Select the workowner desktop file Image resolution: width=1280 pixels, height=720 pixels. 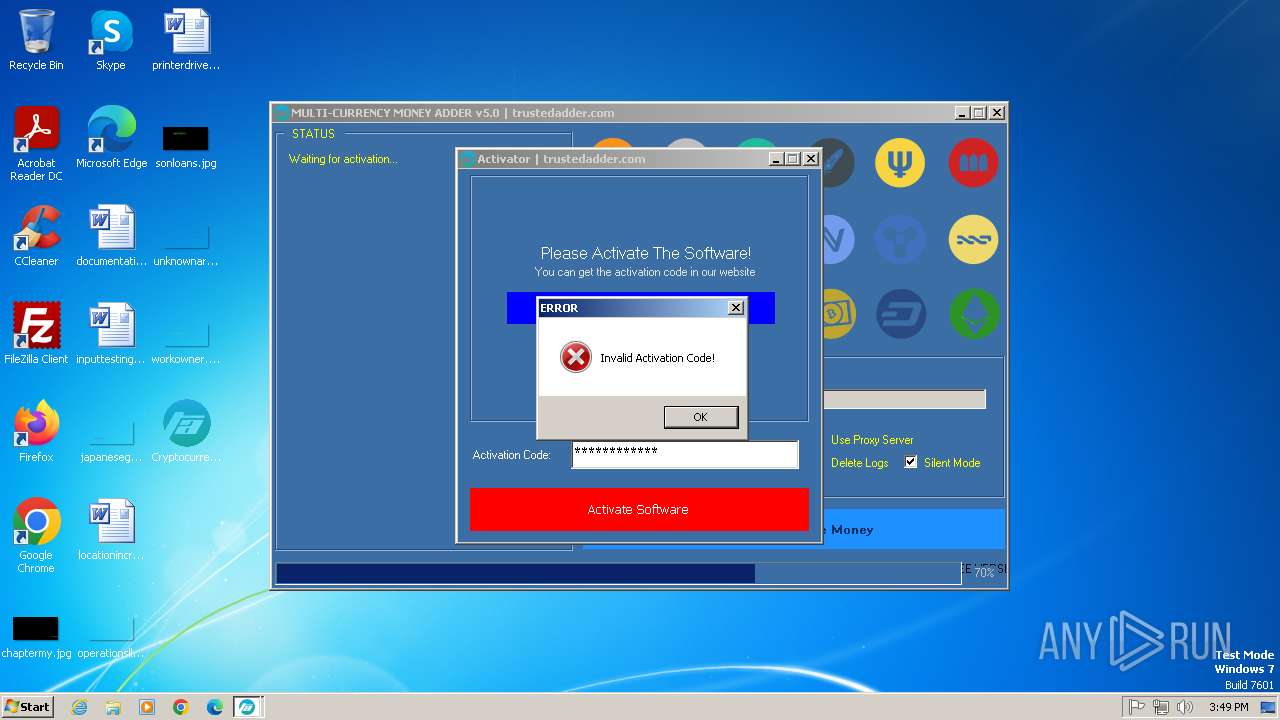(x=186, y=342)
